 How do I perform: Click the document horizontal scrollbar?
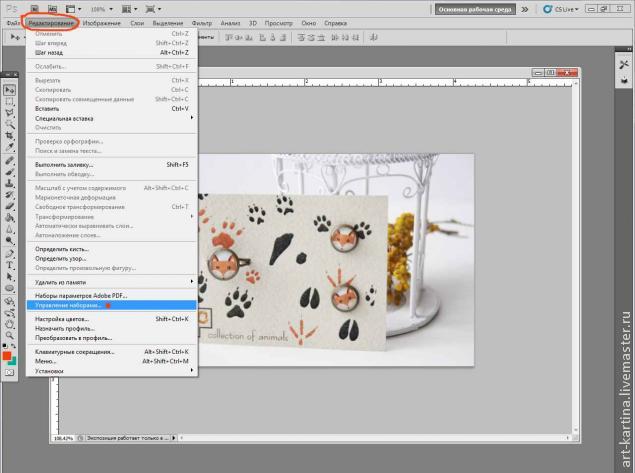(x=374, y=438)
